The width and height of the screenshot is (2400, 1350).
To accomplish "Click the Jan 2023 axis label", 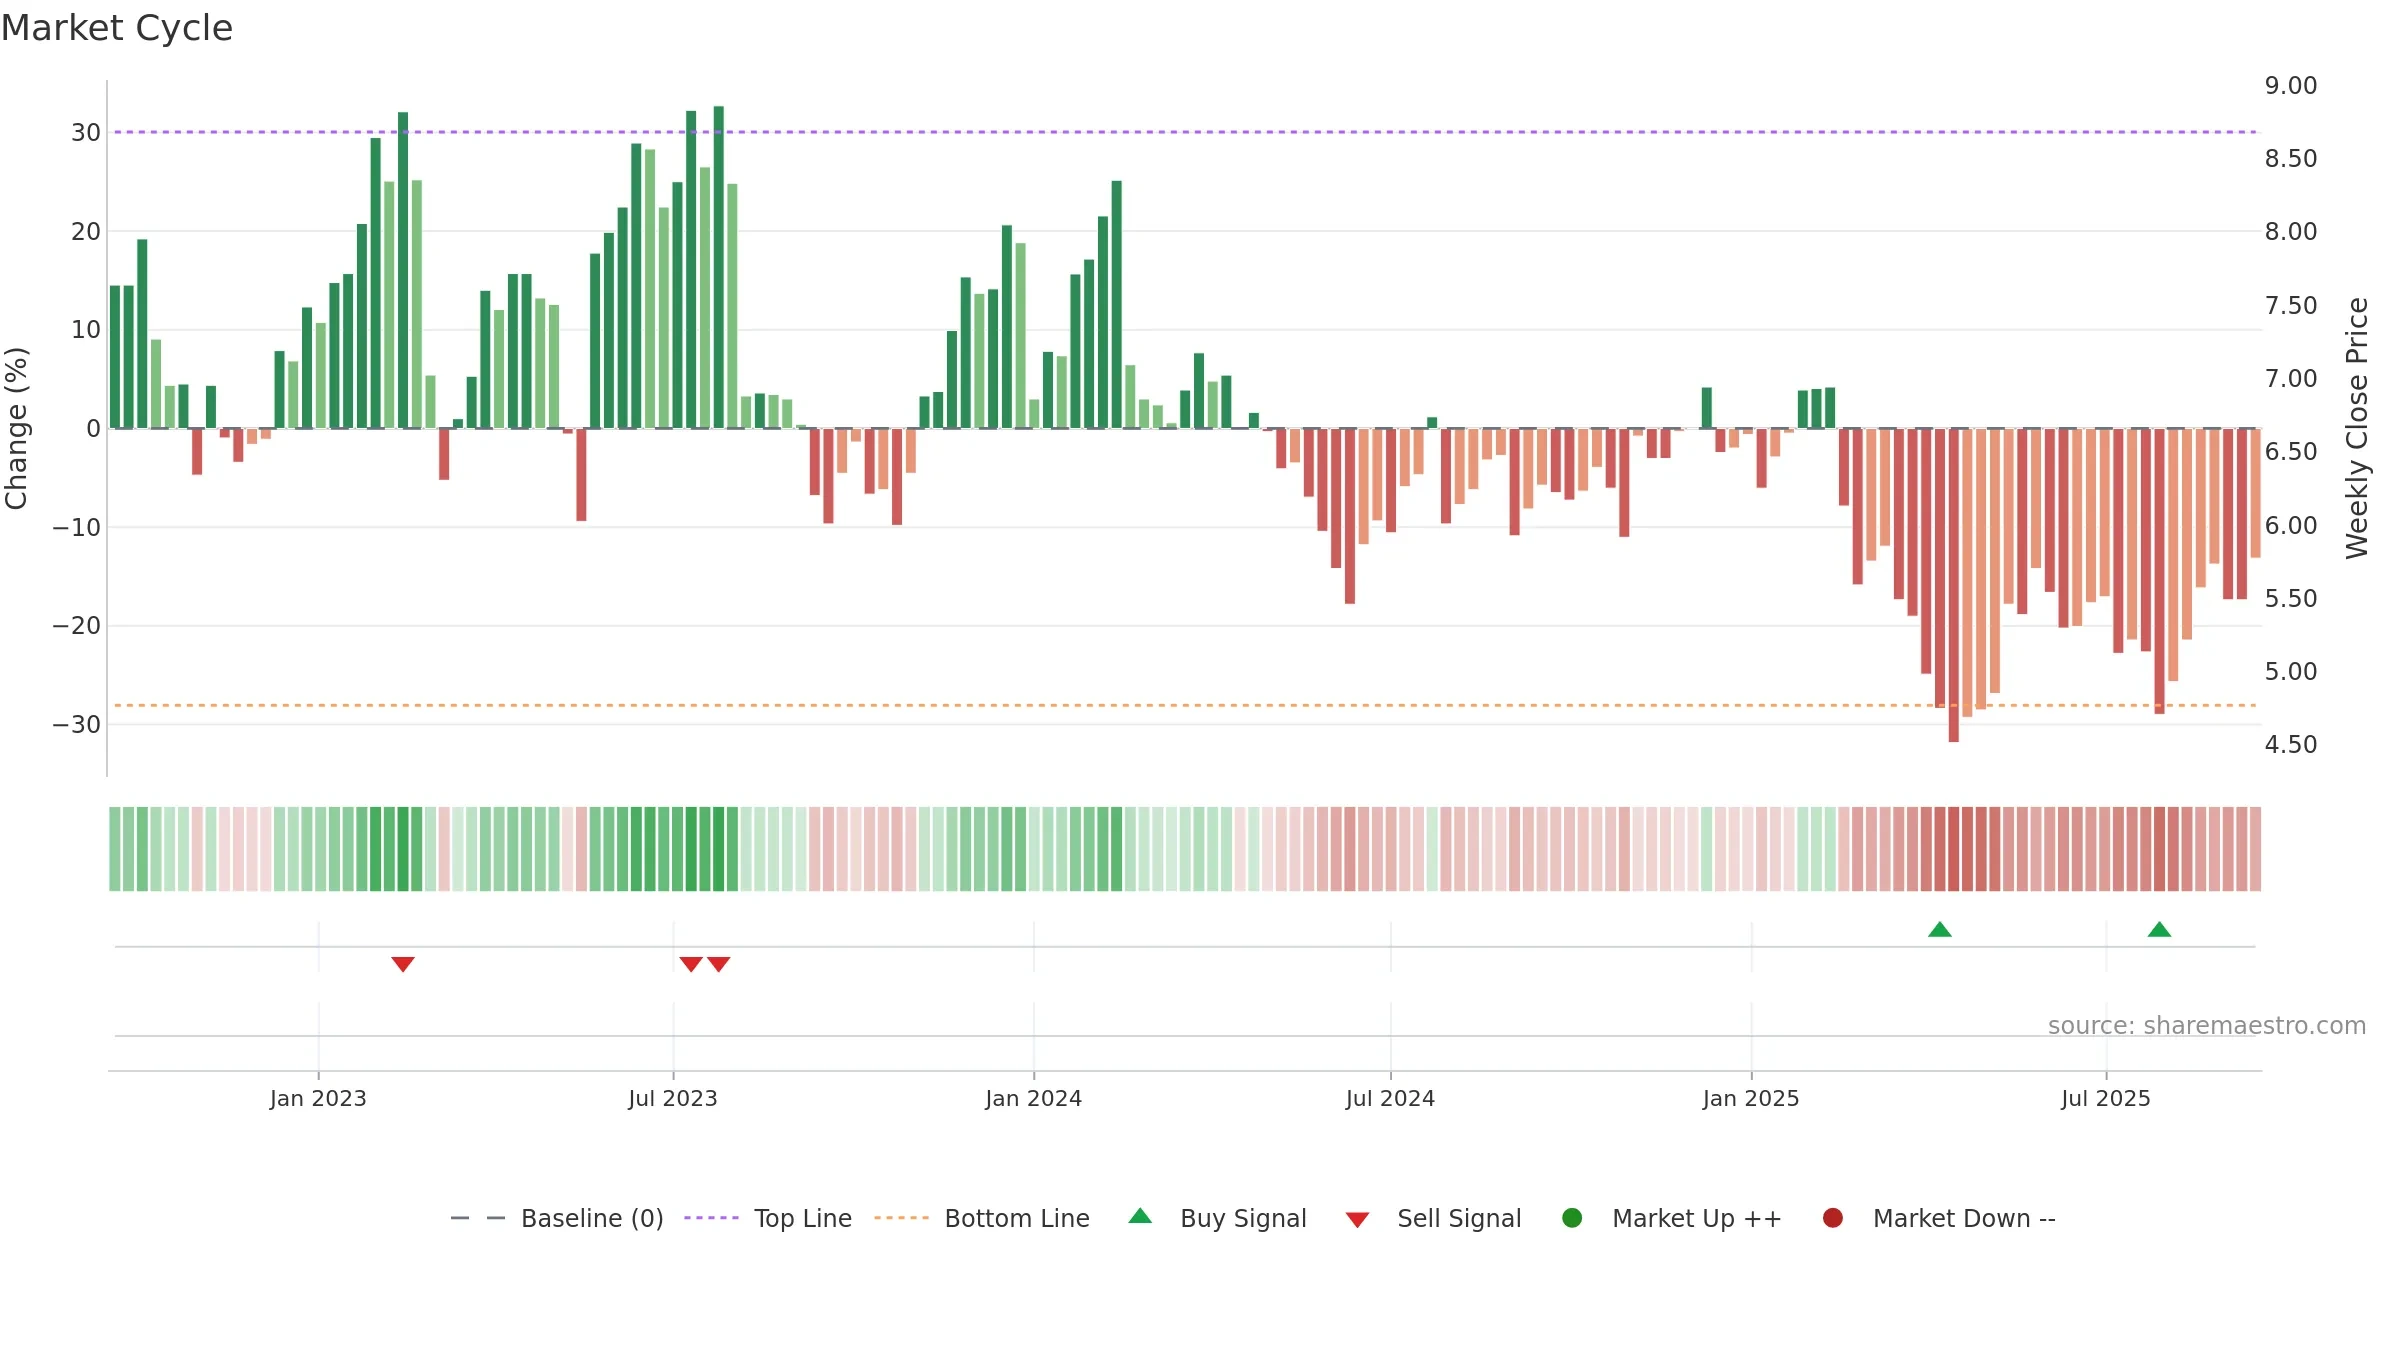I will click(x=318, y=1098).
